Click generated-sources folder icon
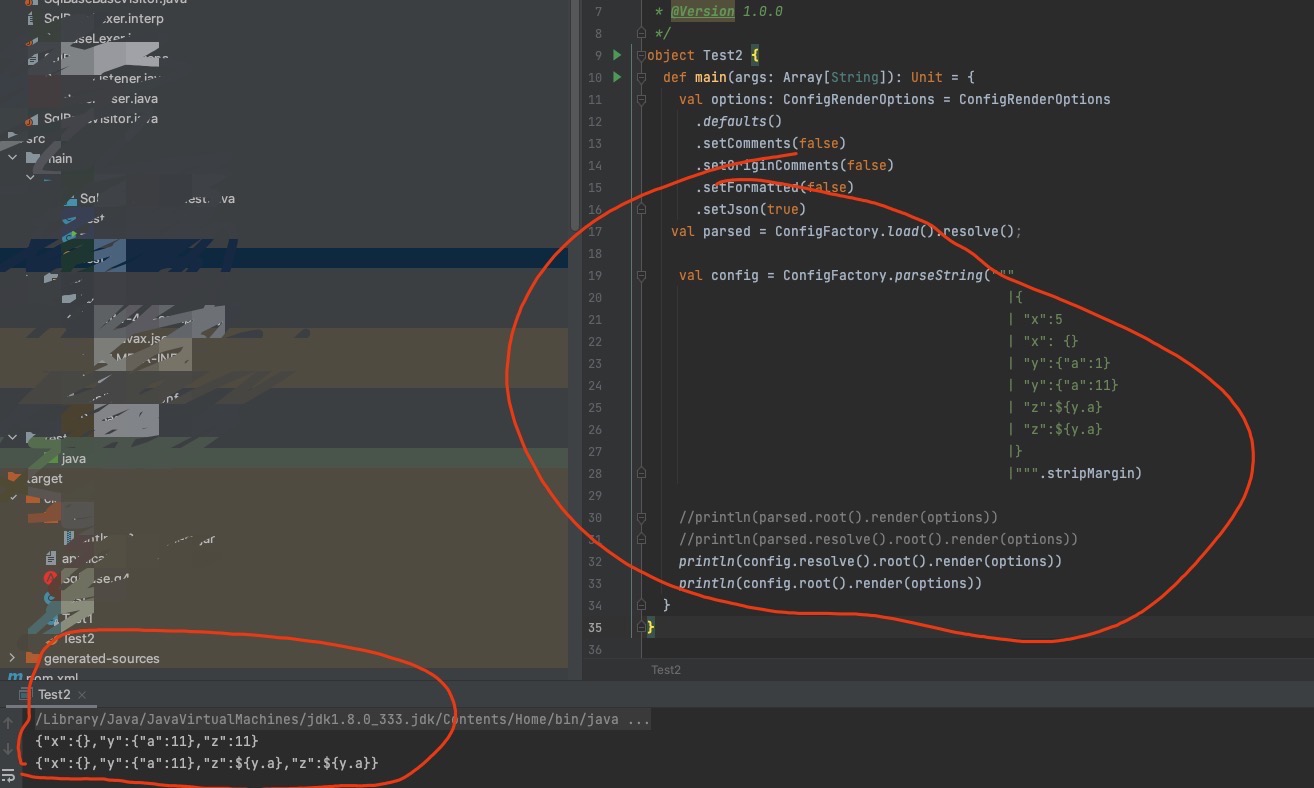The image size is (1314, 788). 33,658
